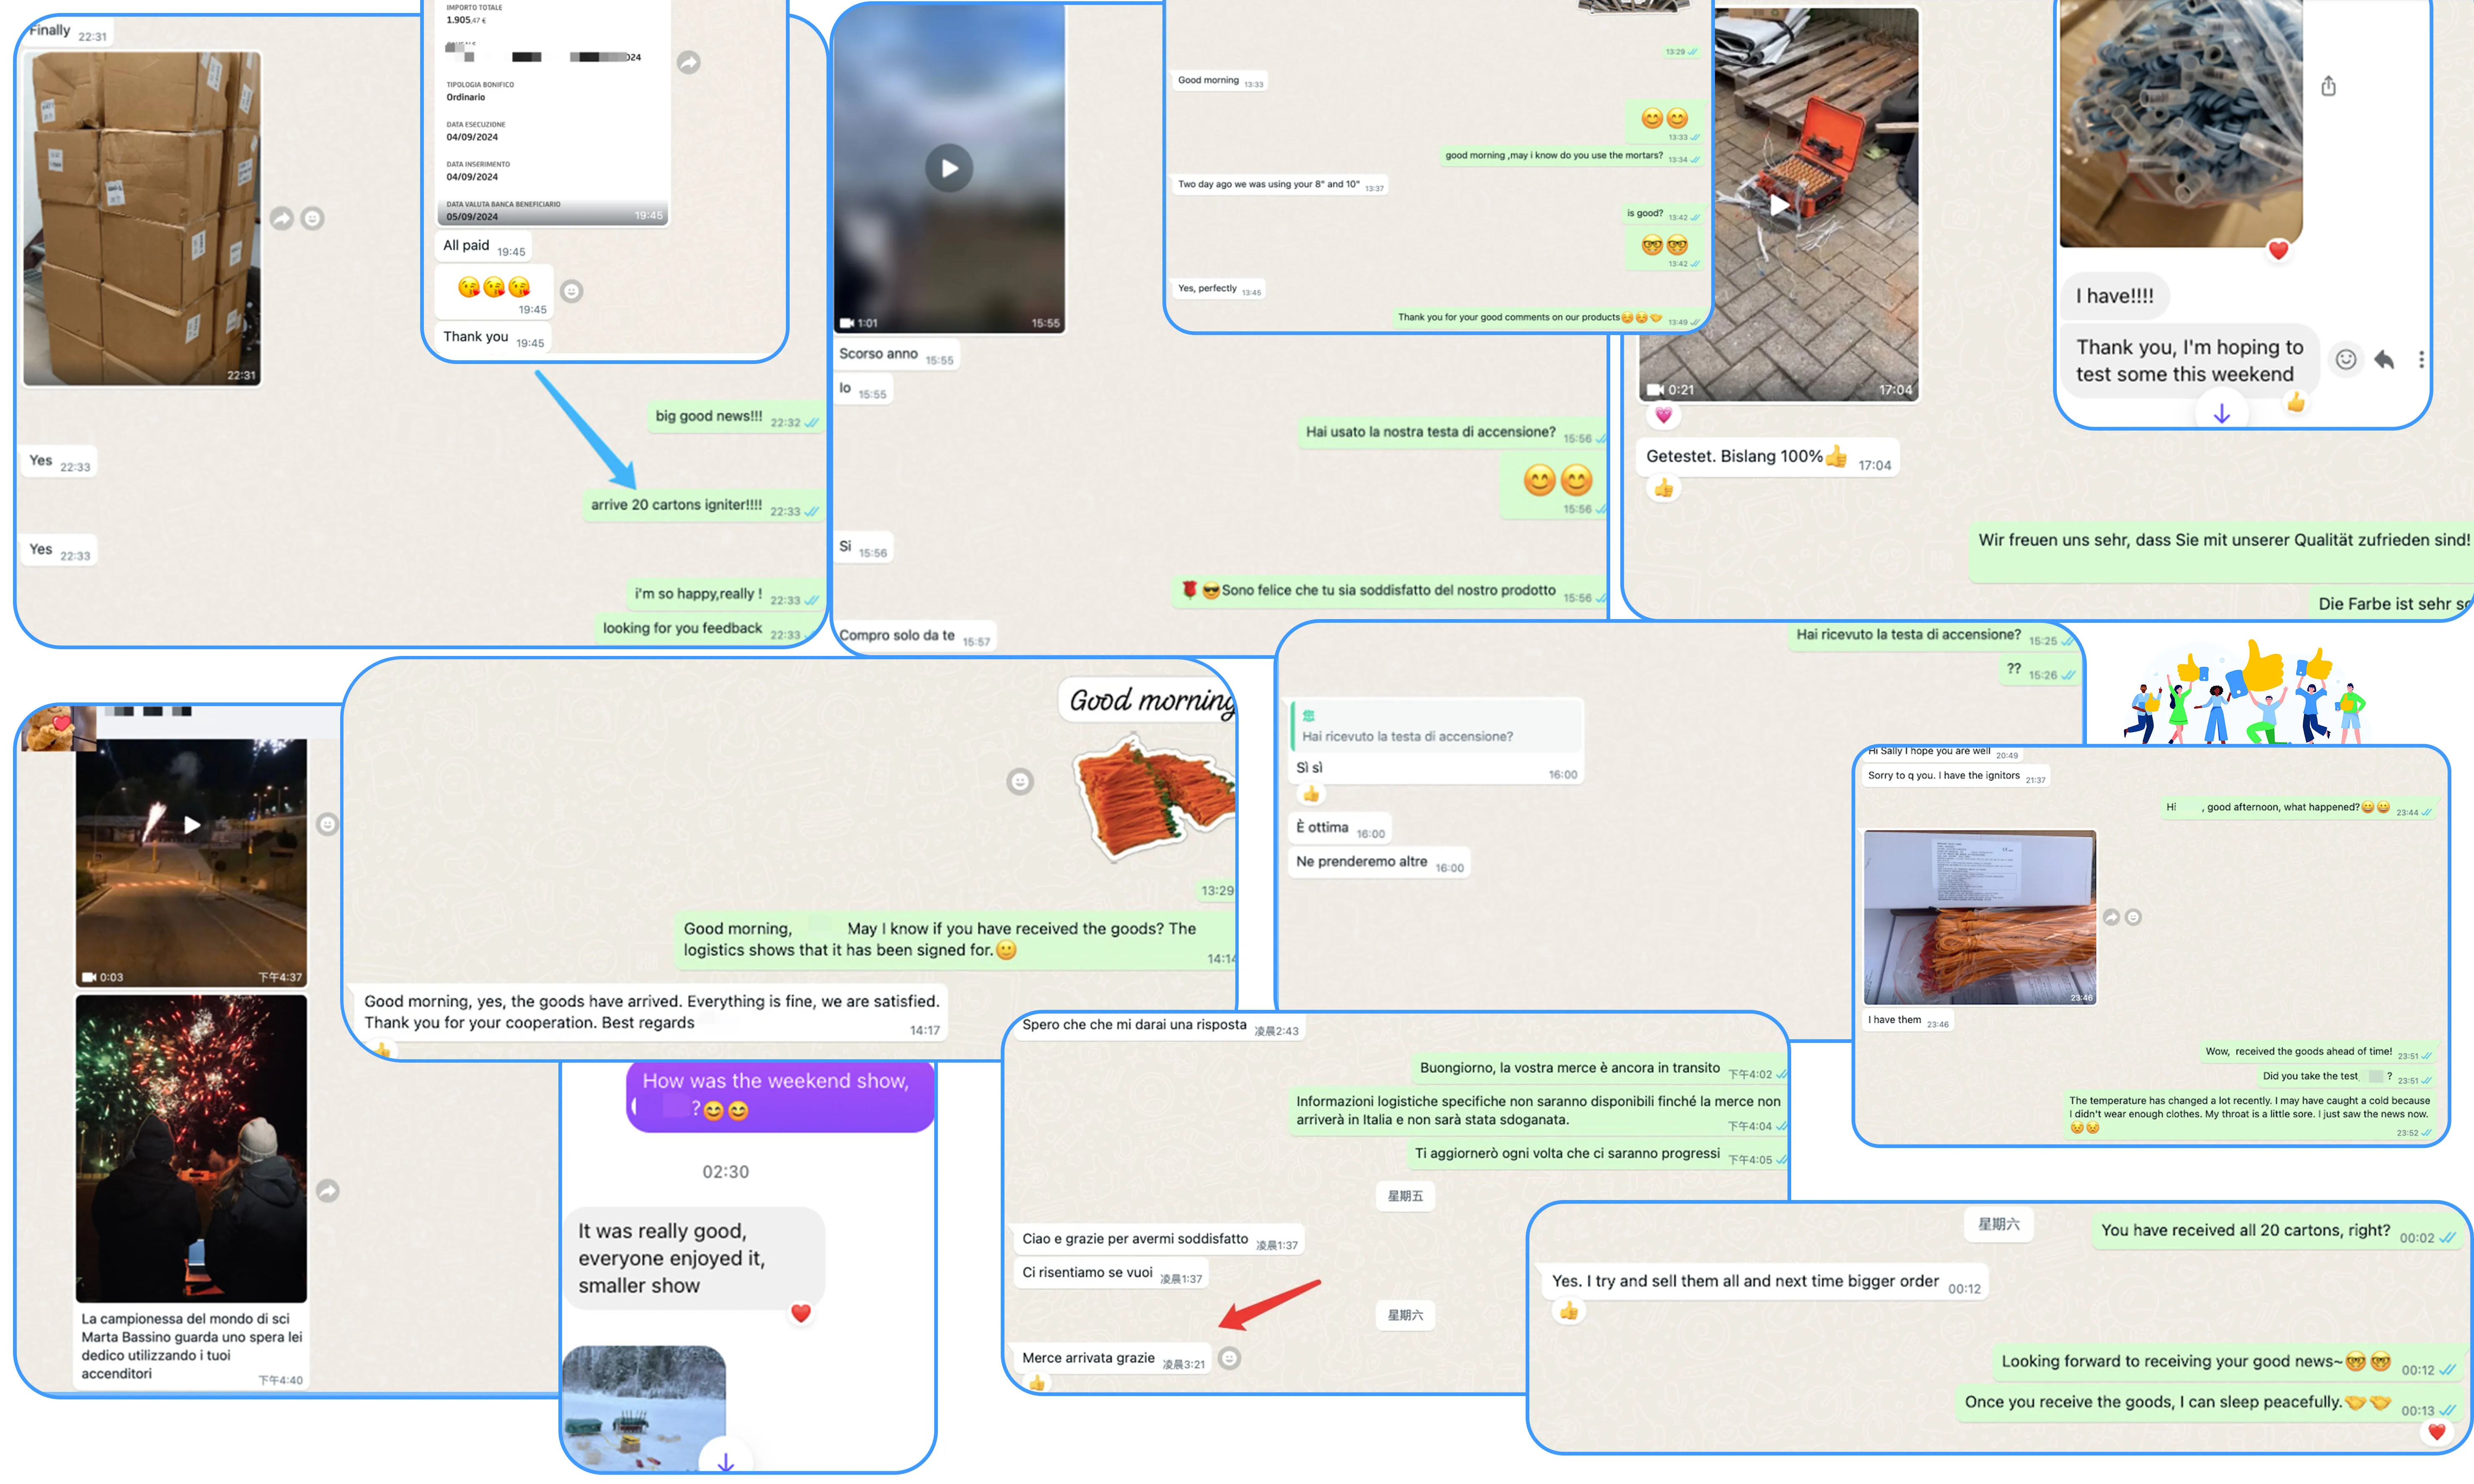Play the night street fireworks video
Screen dimensions: 2474x1484
[x=191, y=825]
